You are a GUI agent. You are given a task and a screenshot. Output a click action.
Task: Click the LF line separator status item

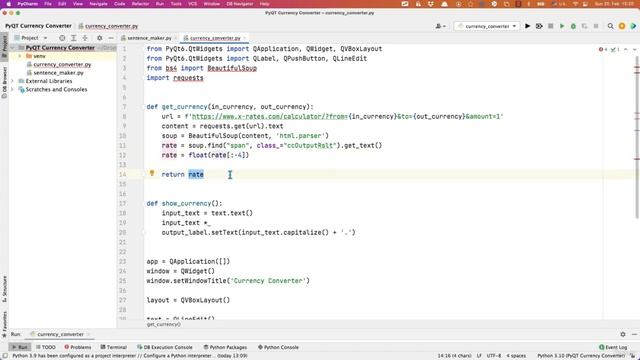[x=479, y=356]
